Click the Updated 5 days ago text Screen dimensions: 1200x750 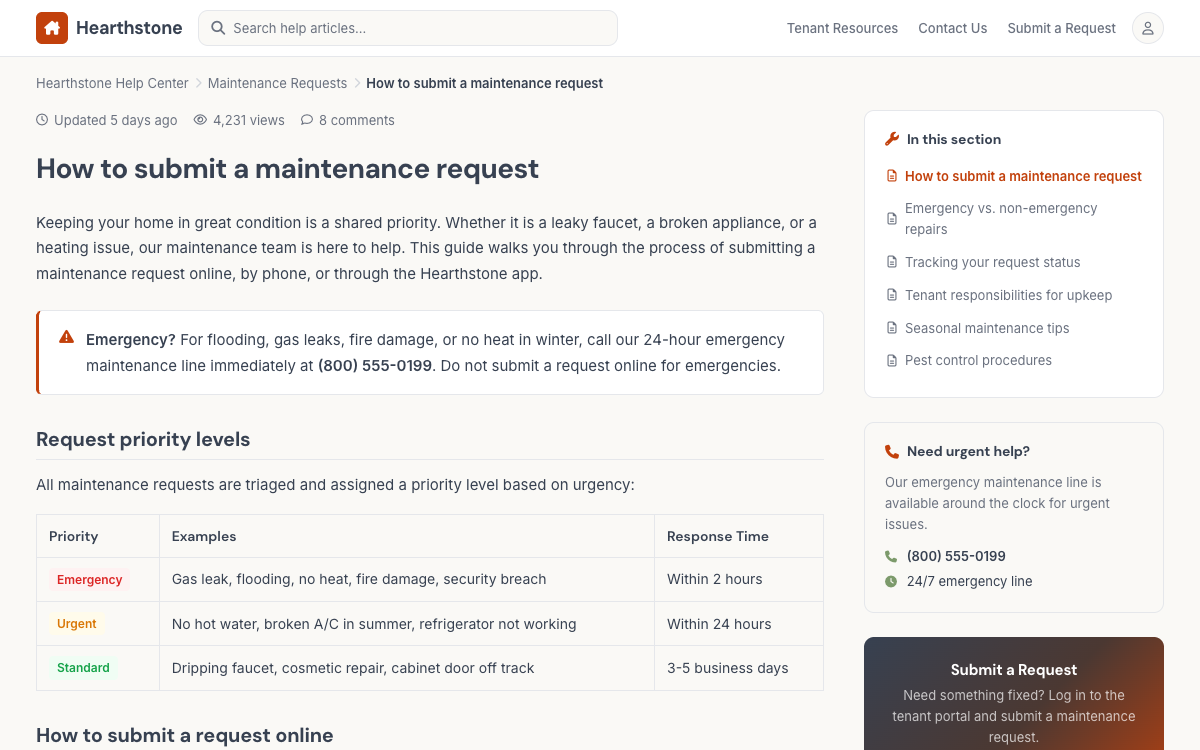coord(116,120)
